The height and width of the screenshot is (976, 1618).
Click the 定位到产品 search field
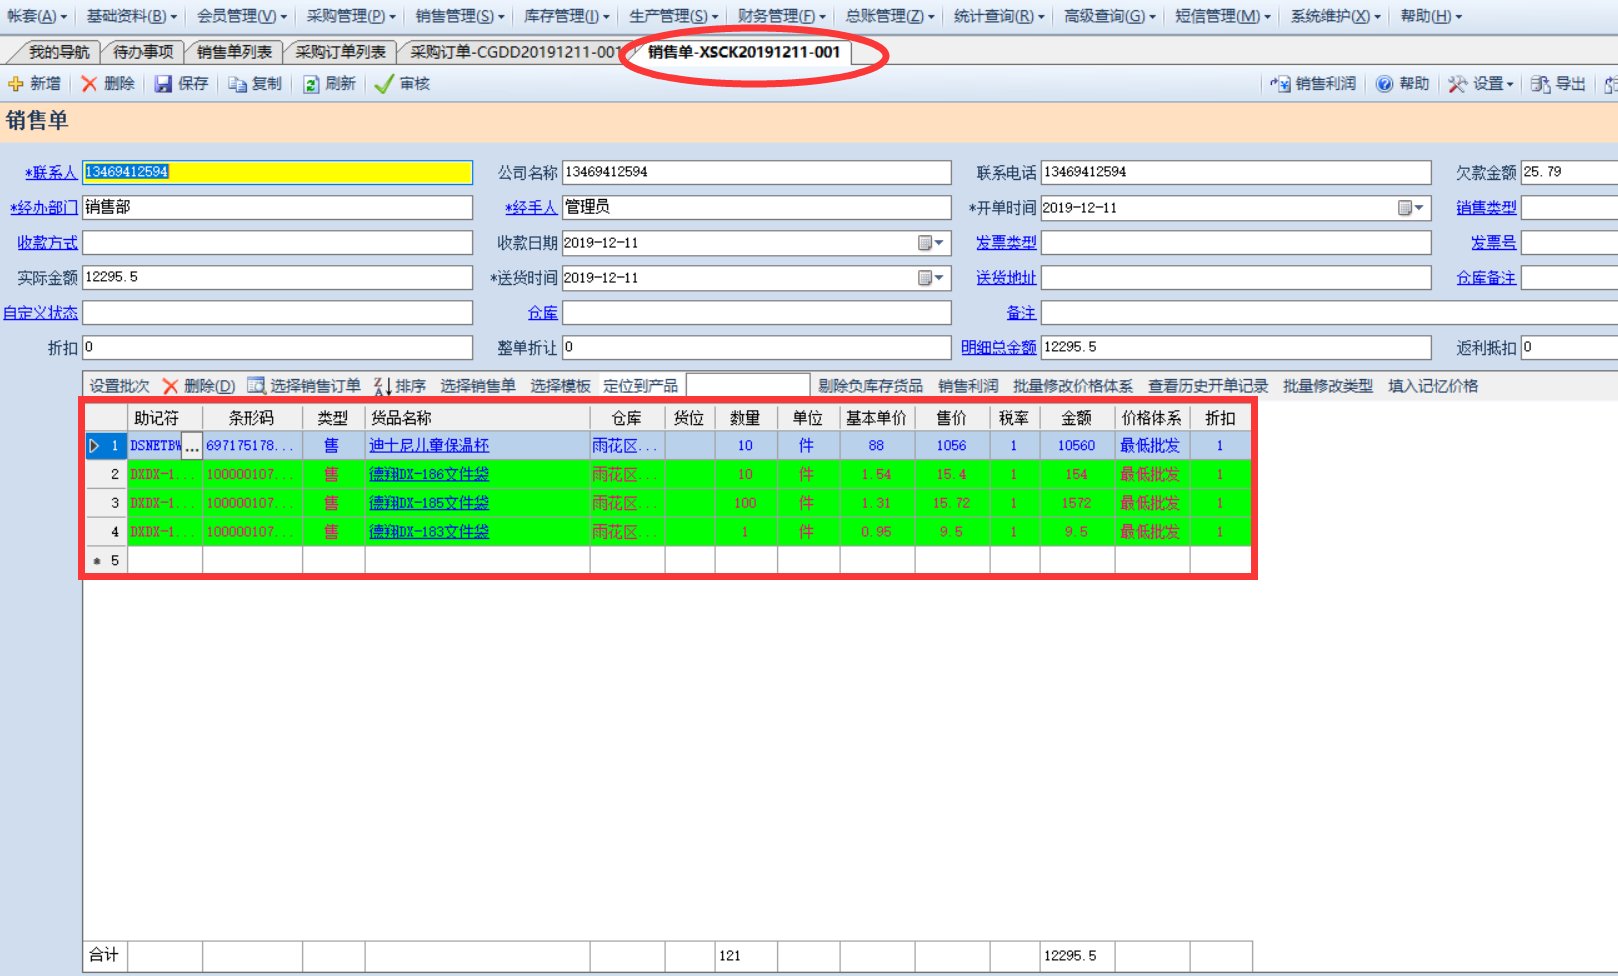[748, 386]
